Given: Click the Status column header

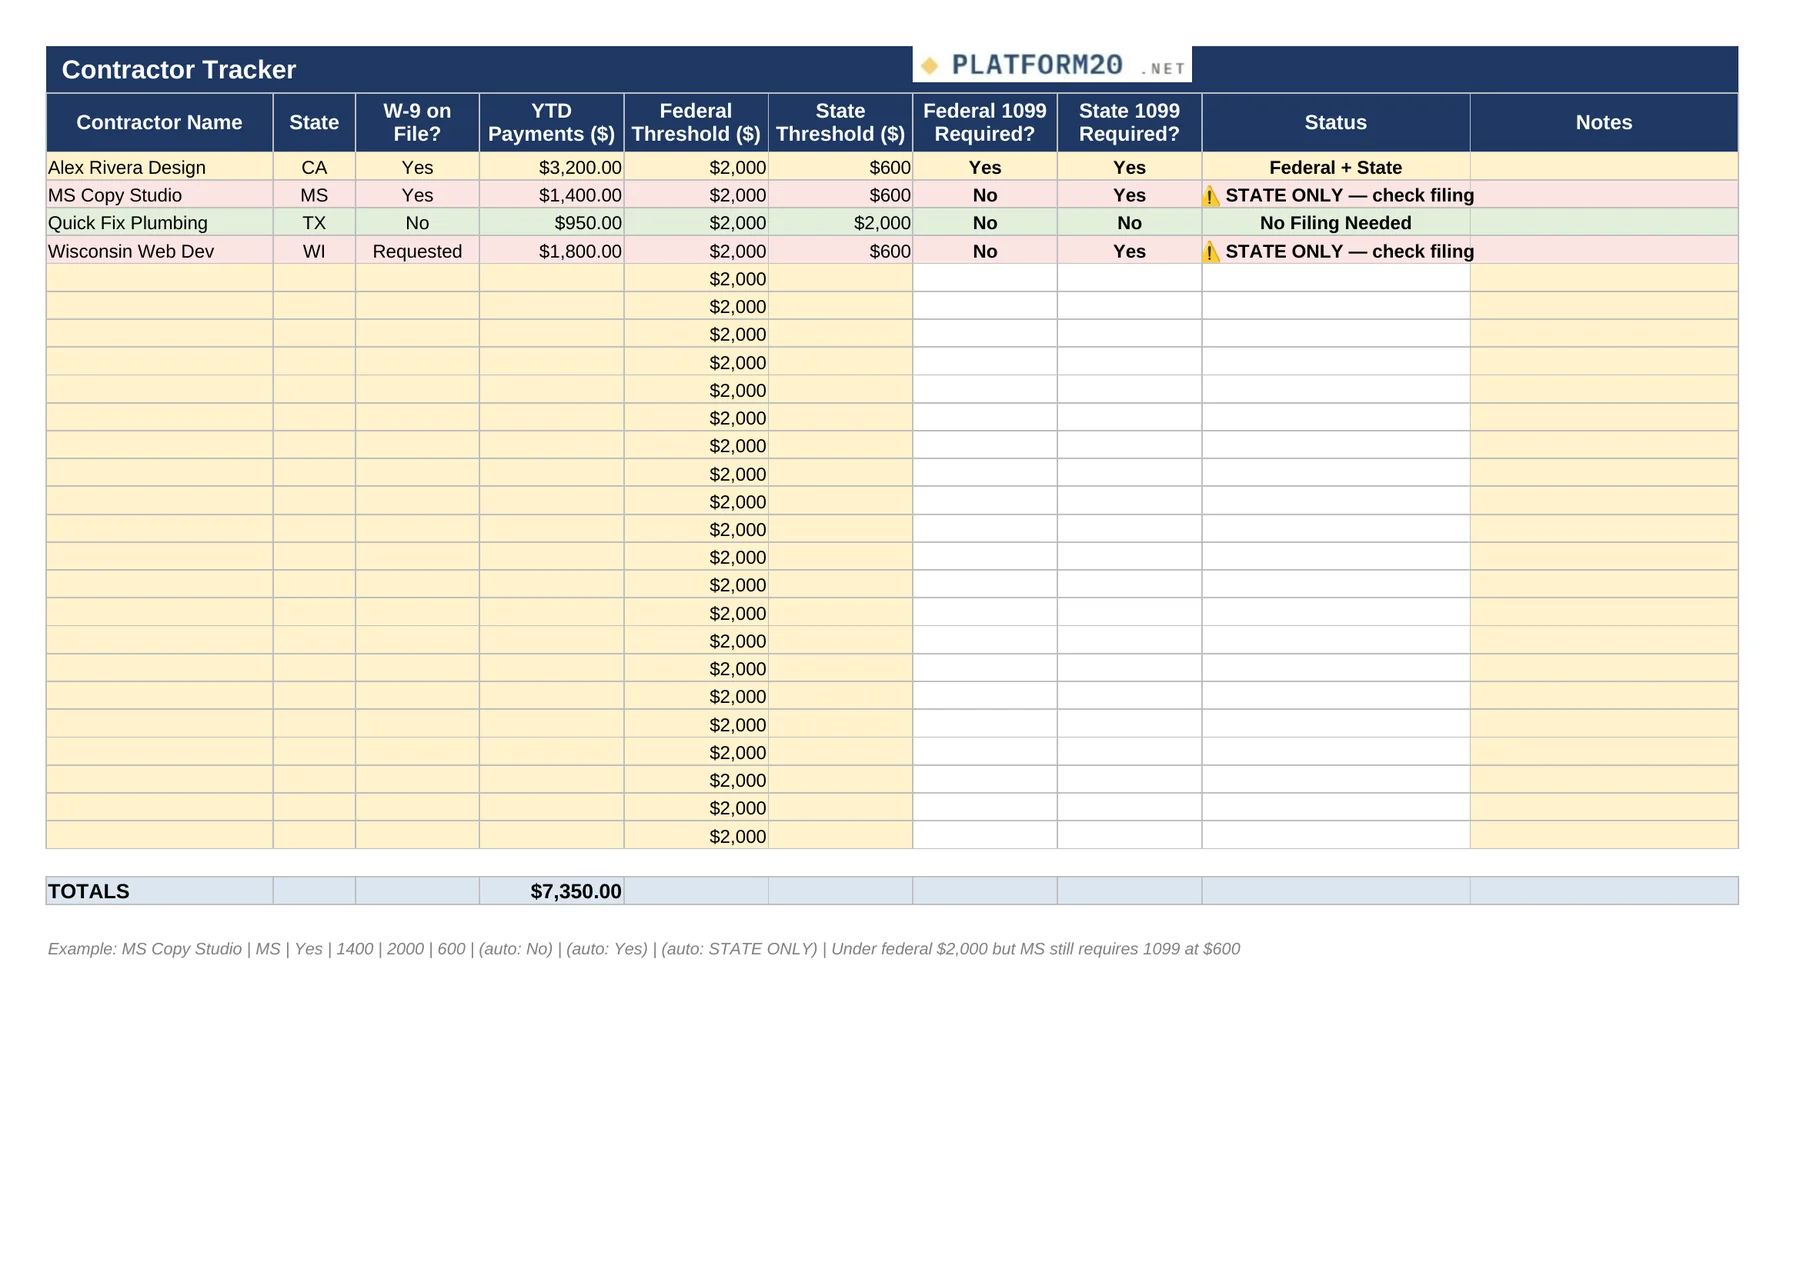Looking at the screenshot, I should point(1336,123).
